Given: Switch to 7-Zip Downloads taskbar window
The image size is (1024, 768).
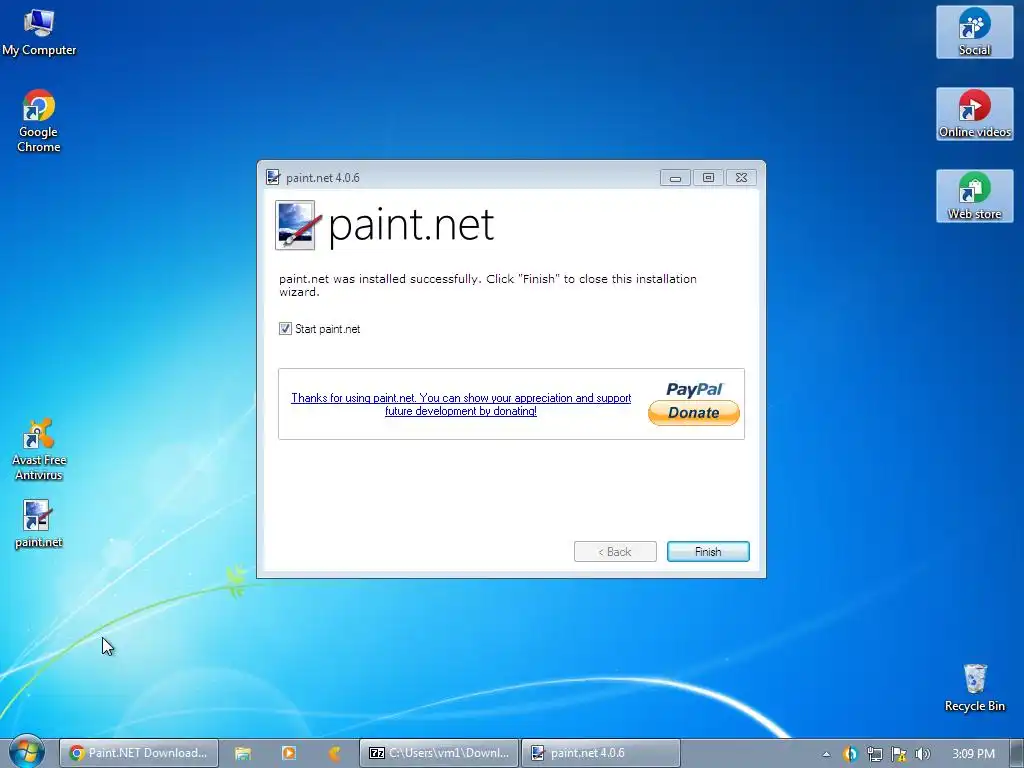Looking at the screenshot, I should point(439,753).
